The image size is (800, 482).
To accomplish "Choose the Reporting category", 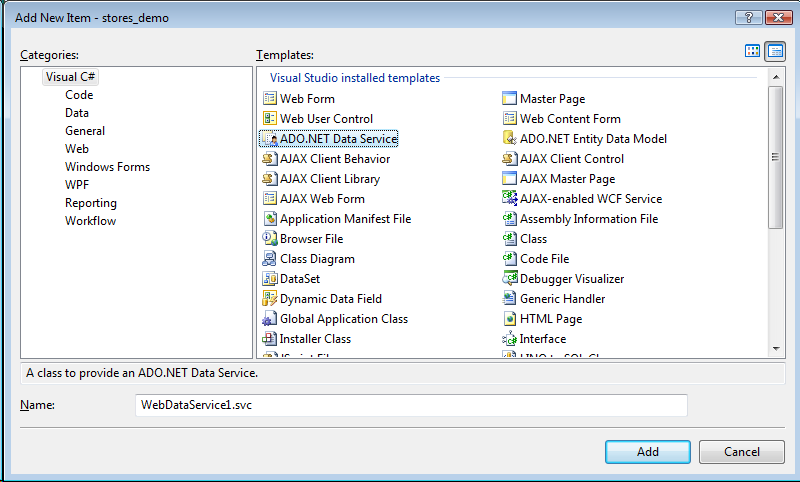I will 90,203.
